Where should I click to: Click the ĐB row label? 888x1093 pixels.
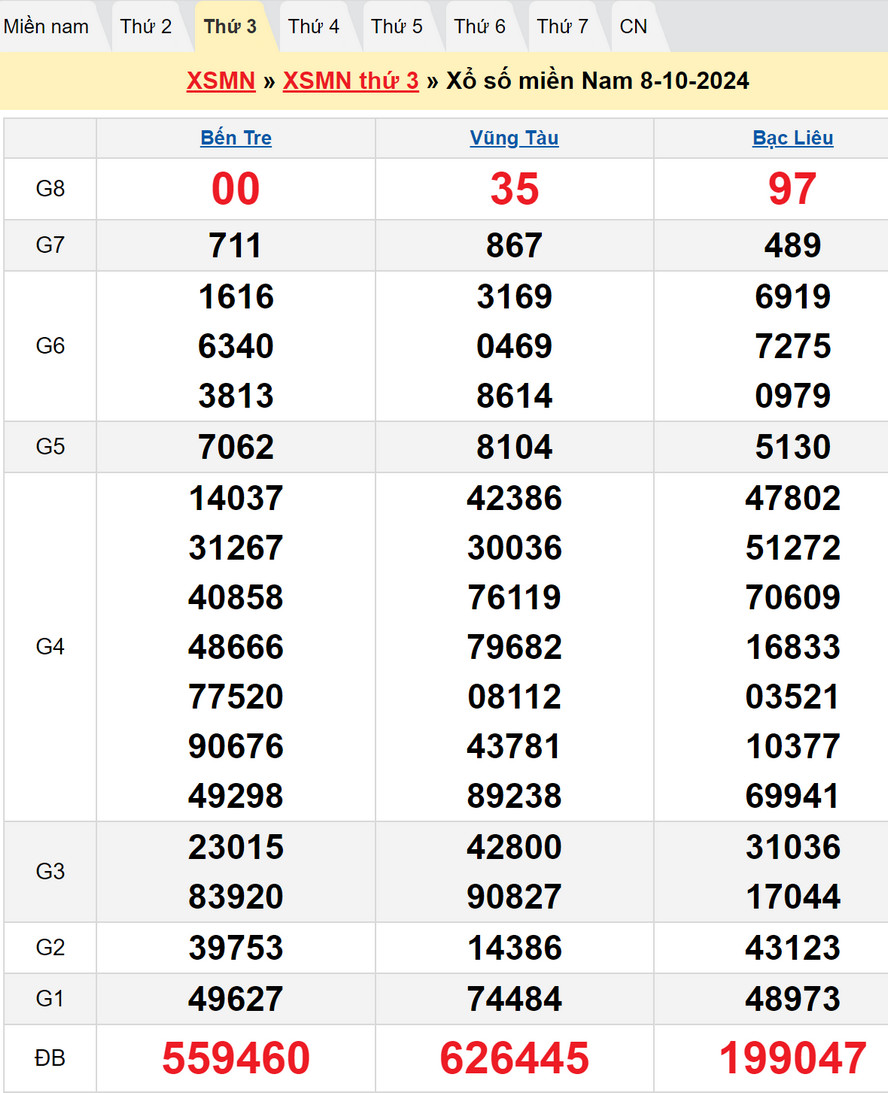coord(50,1058)
